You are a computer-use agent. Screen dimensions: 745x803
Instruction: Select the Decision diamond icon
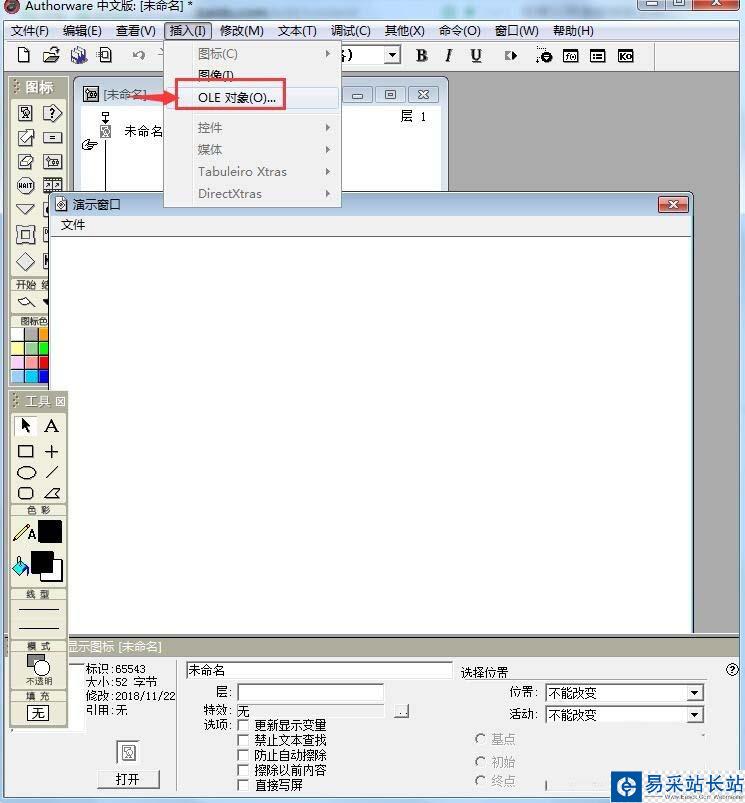click(25, 261)
